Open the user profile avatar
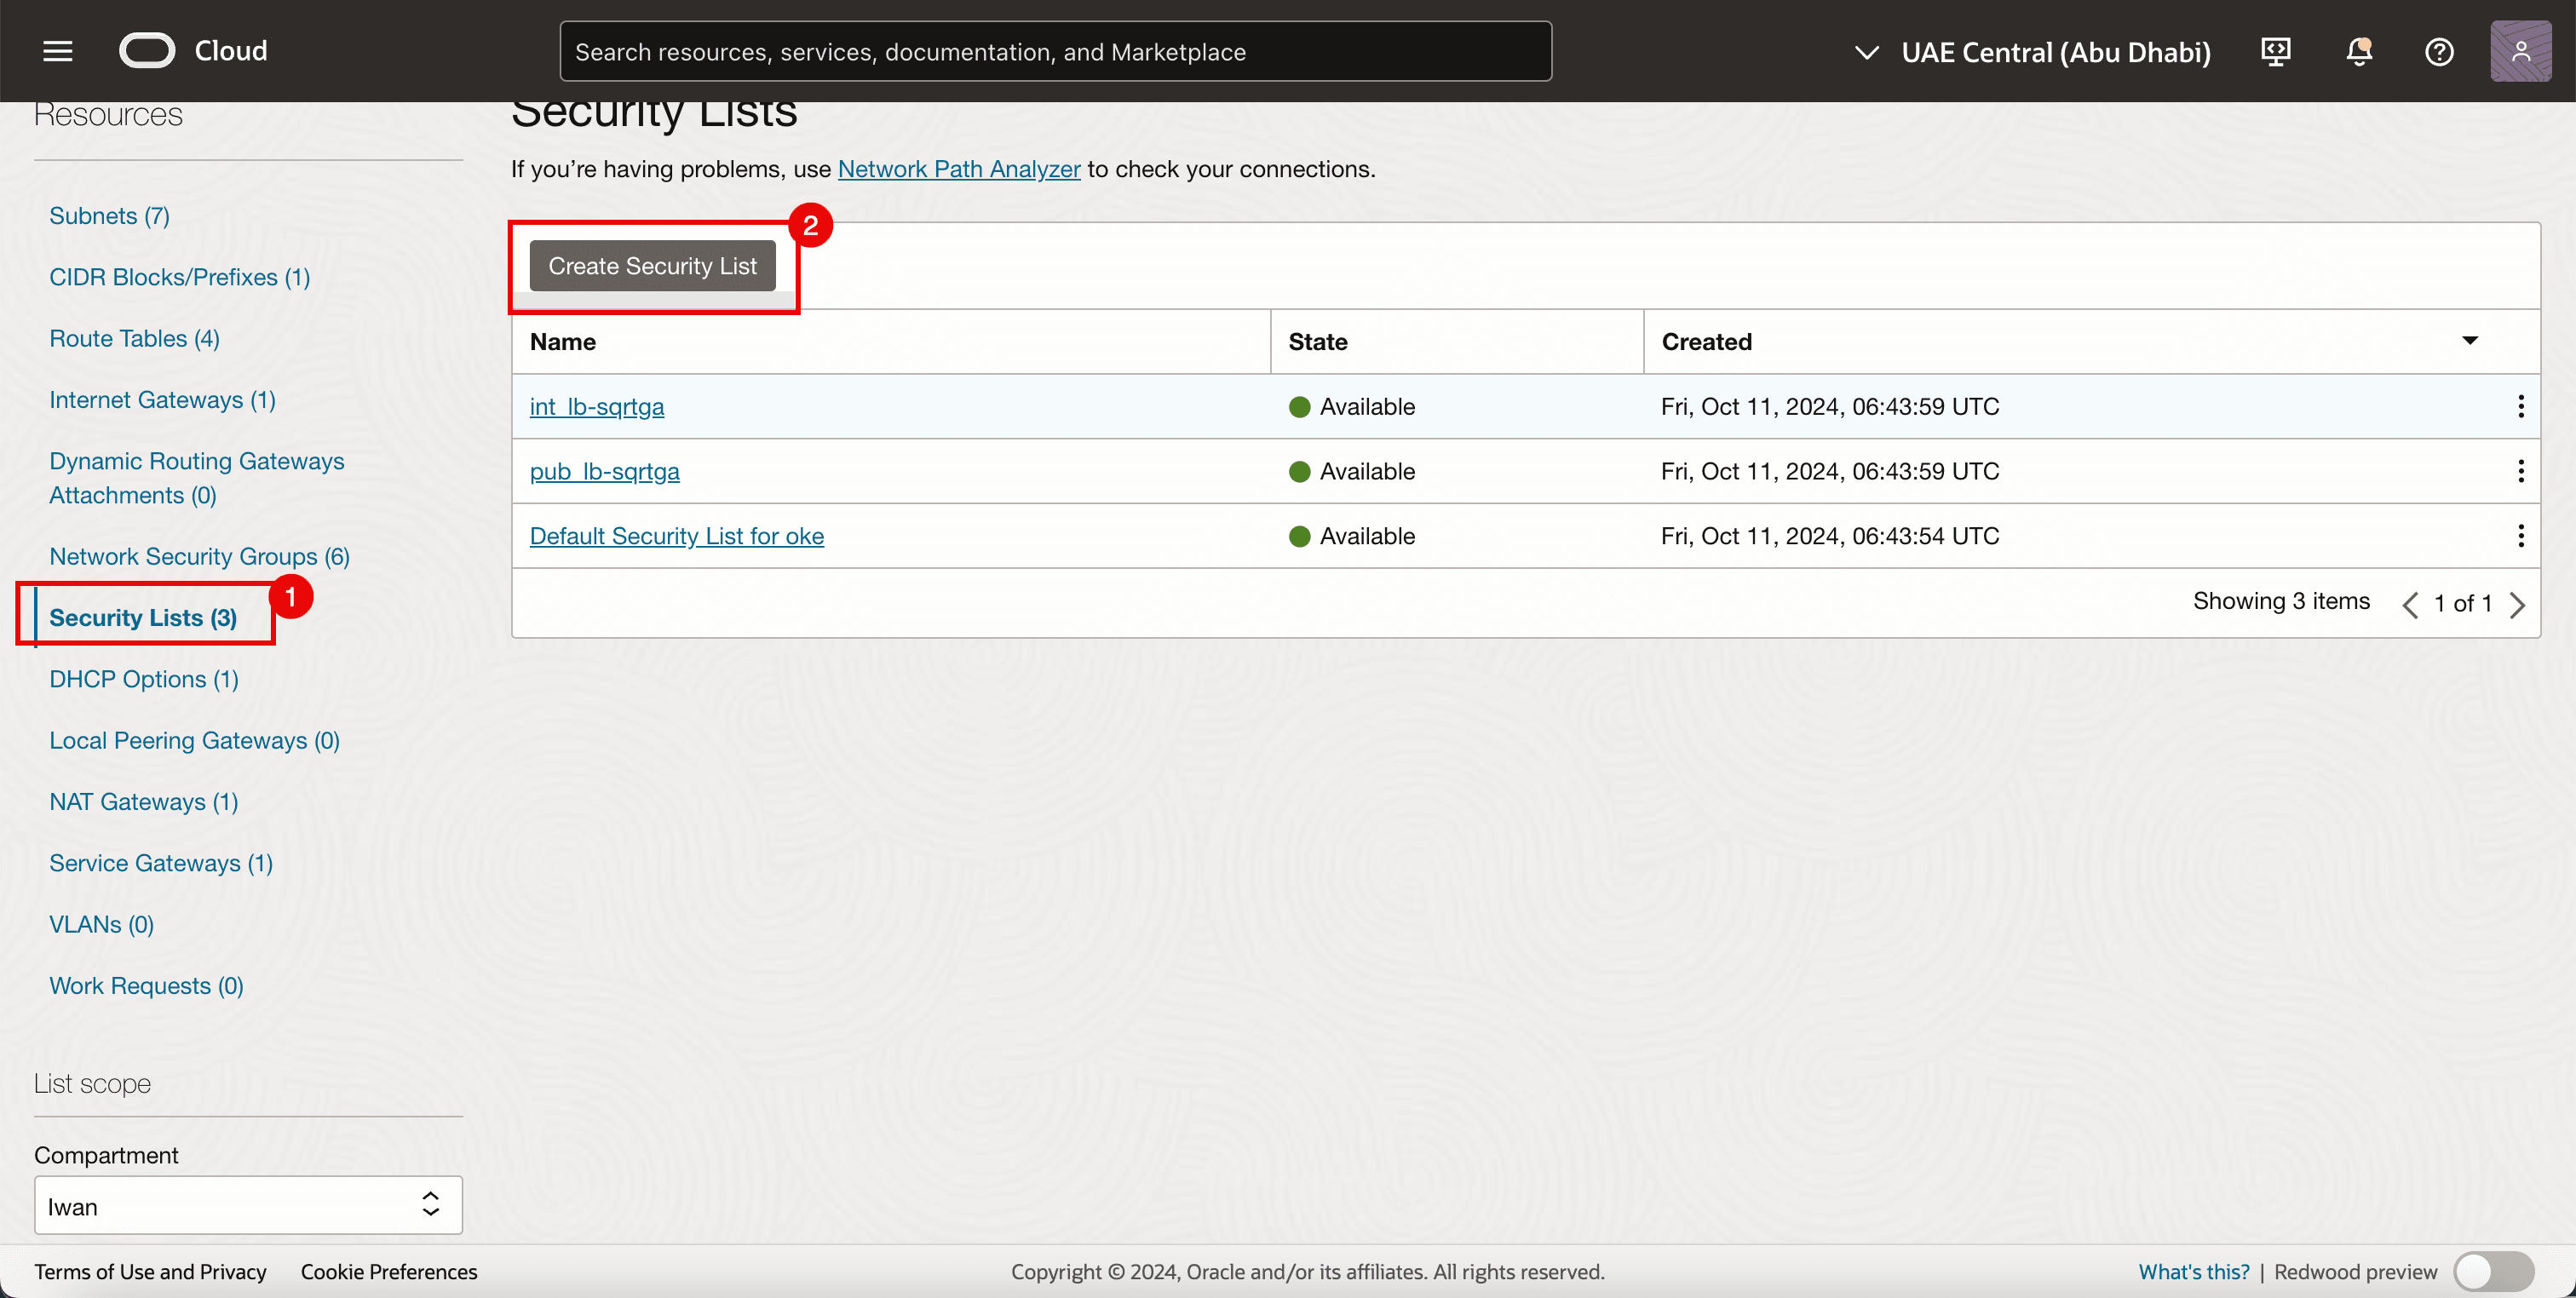Screen dimensions: 2576x1298 (2520, 51)
